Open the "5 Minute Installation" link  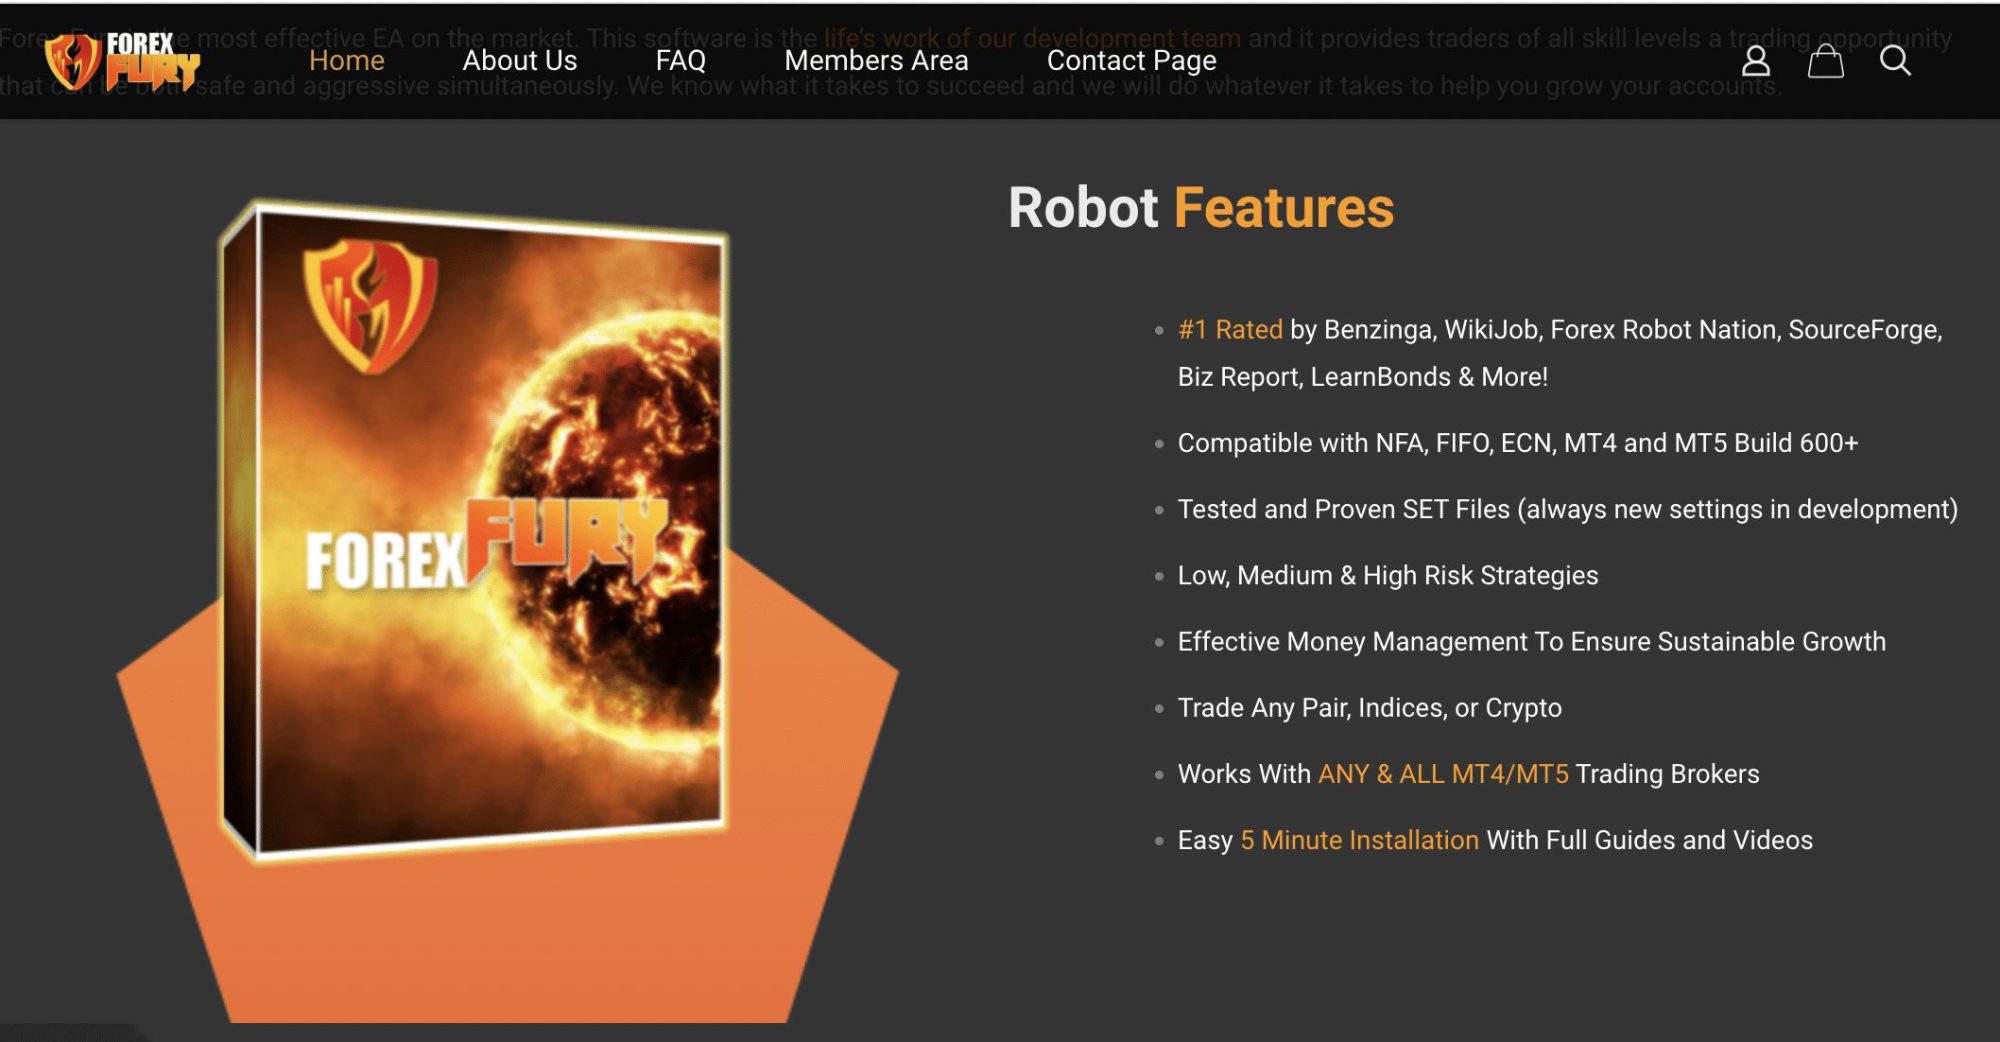coord(1359,840)
